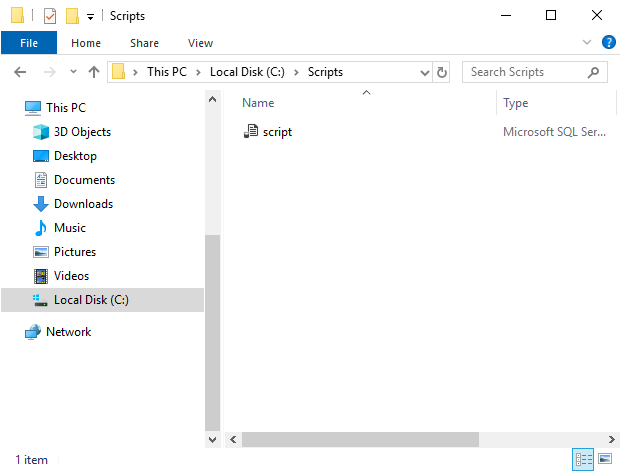
Task: Open the Help icon
Action: pyautogui.click(x=608, y=42)
